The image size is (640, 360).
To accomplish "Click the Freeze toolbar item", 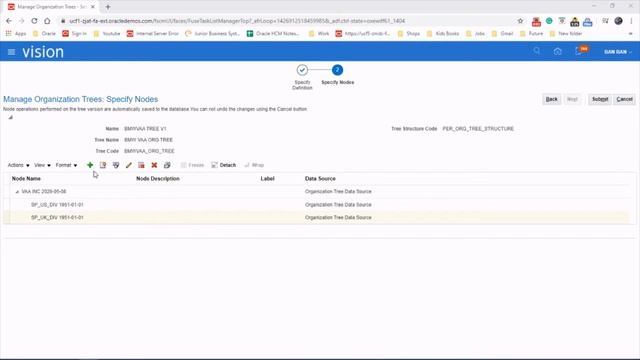I will coord(192,165).
